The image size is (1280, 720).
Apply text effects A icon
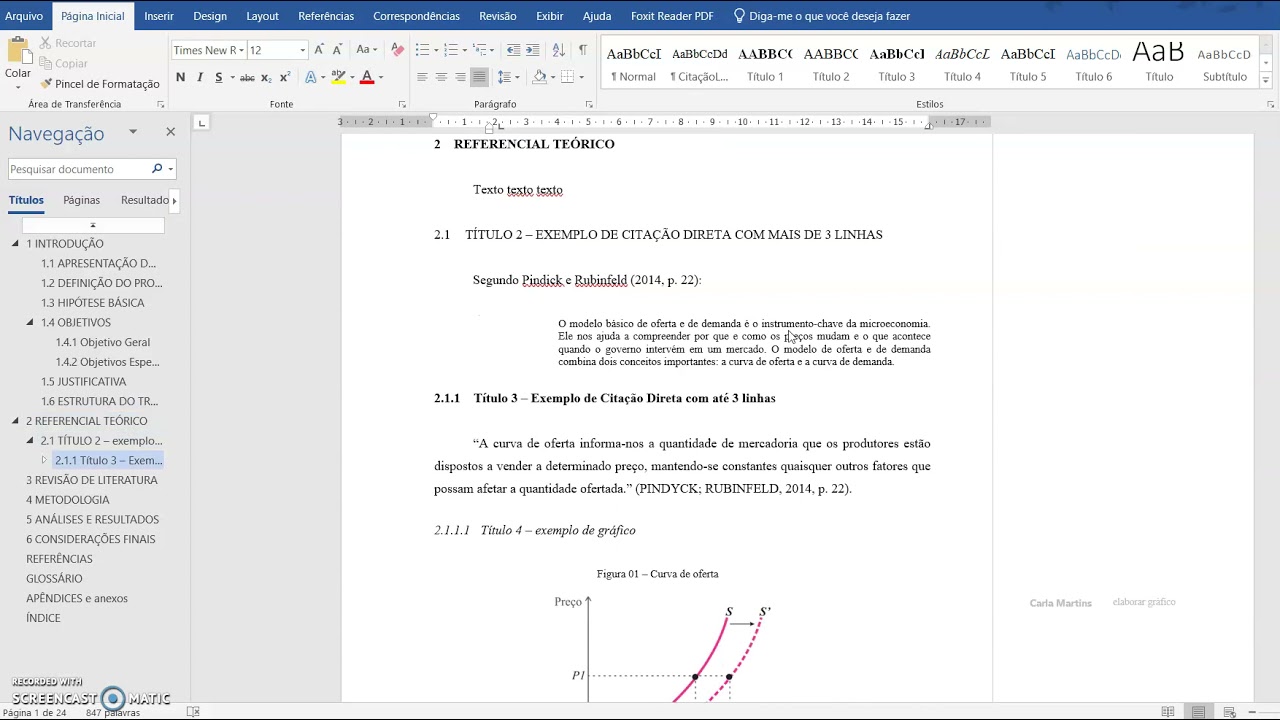pos(311,77)
